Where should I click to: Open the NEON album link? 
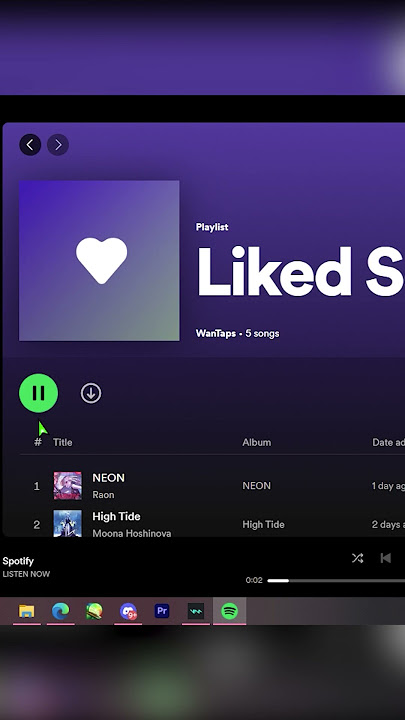256,486
